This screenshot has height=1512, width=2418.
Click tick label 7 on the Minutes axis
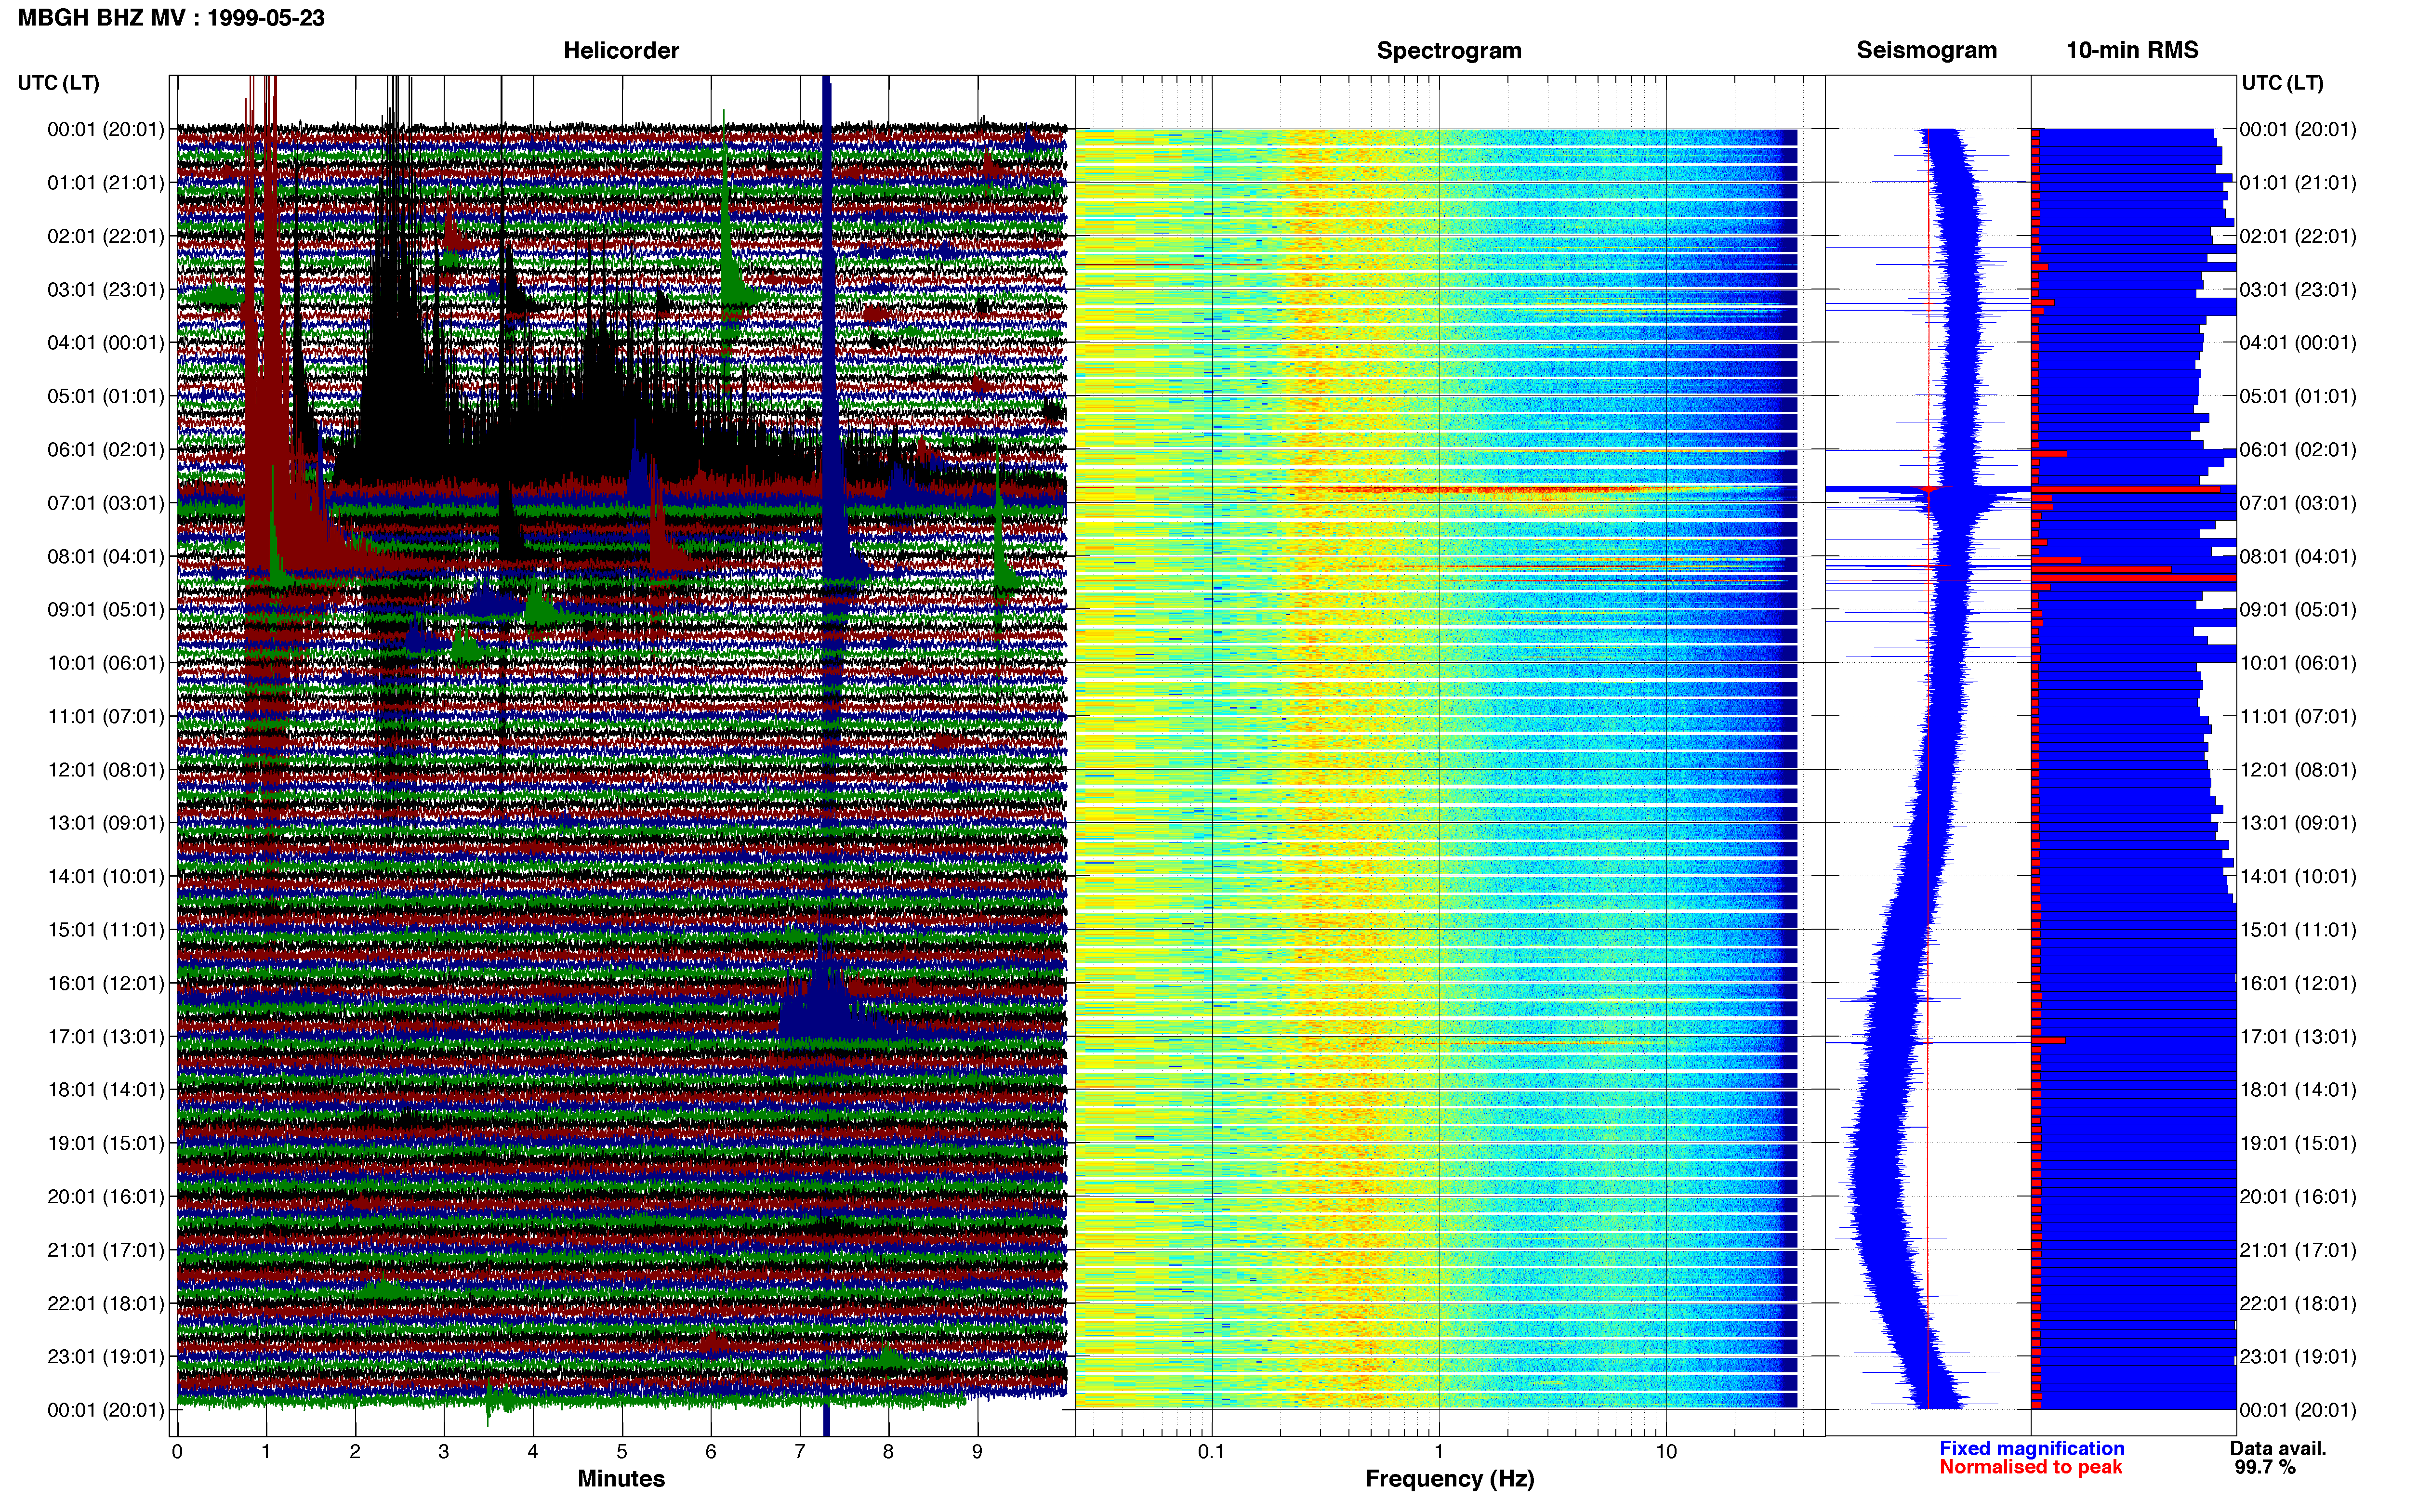point(800,1452)
